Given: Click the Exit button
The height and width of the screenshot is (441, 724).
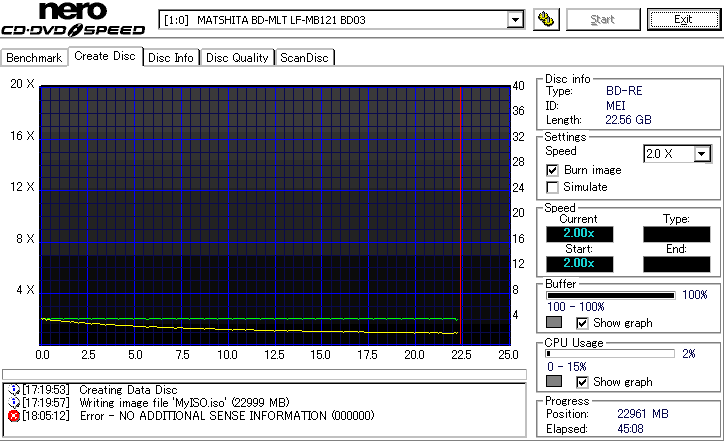Looking at the screenshot, I should click(x=683, y=19).
